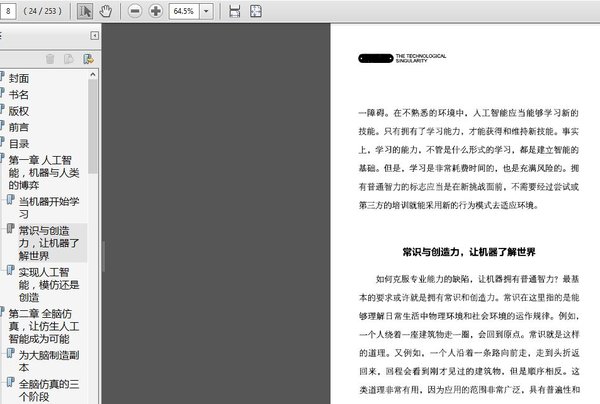This screenshot has width=600, height=404.
Task: Click the bookmarks panel scrollbar thumb
Action: click(x=93, y=127)
